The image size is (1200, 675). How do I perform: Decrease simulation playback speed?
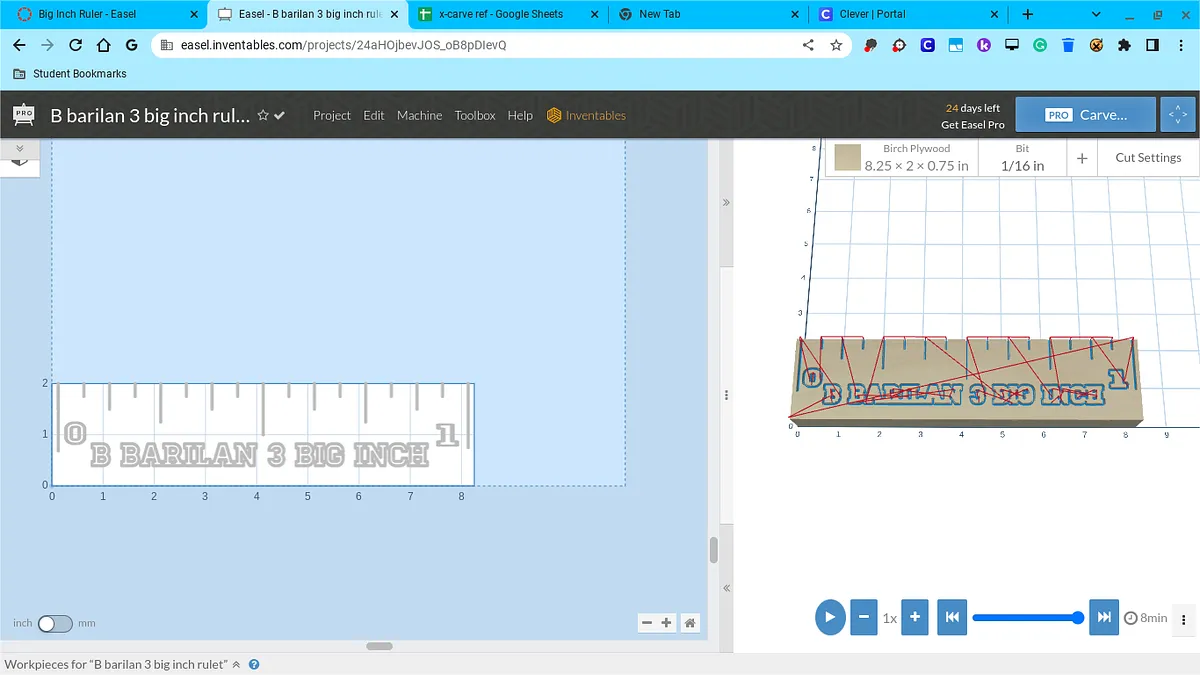click(863, 617)
